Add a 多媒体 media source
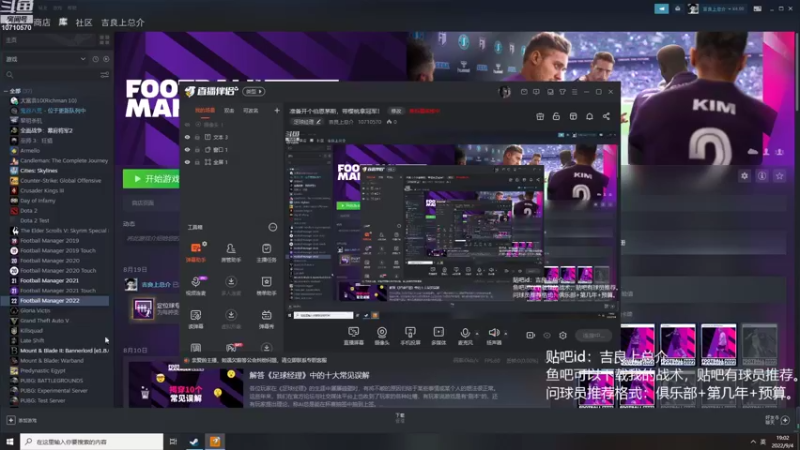800x450 pixels. point(438,336)
